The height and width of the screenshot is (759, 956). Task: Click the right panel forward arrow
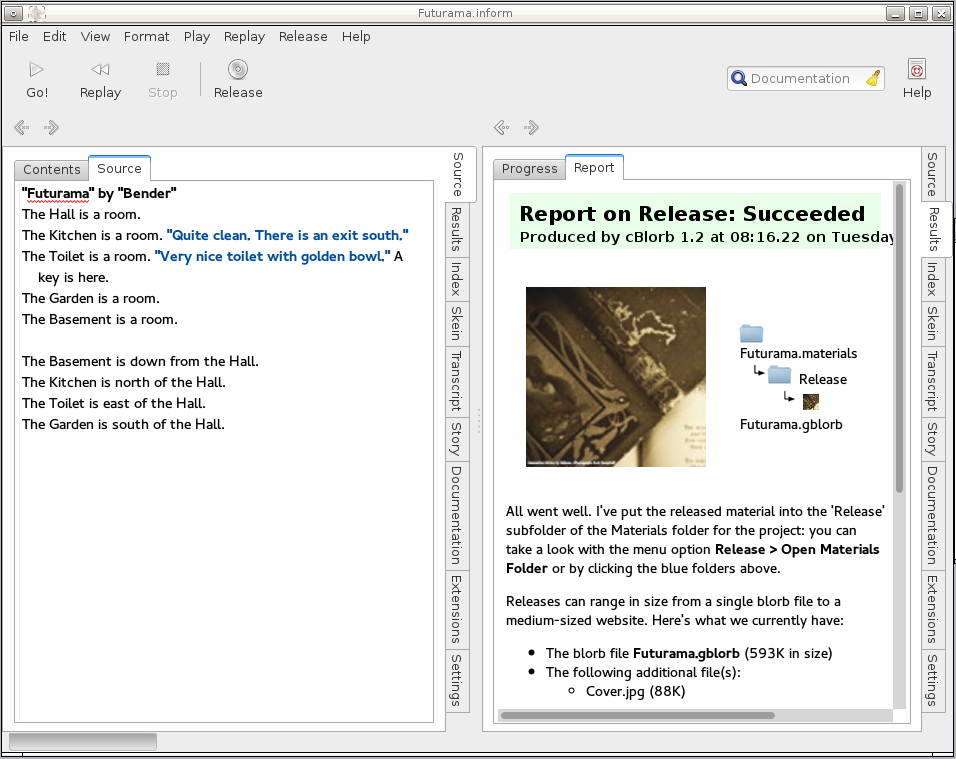532,127
